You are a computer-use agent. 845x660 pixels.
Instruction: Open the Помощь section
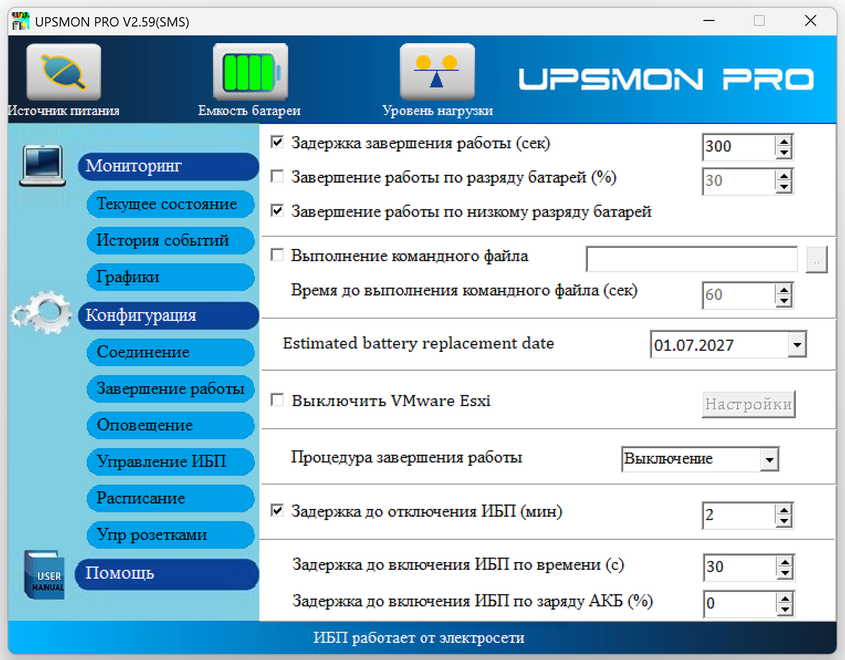click(x=167, y=573)
